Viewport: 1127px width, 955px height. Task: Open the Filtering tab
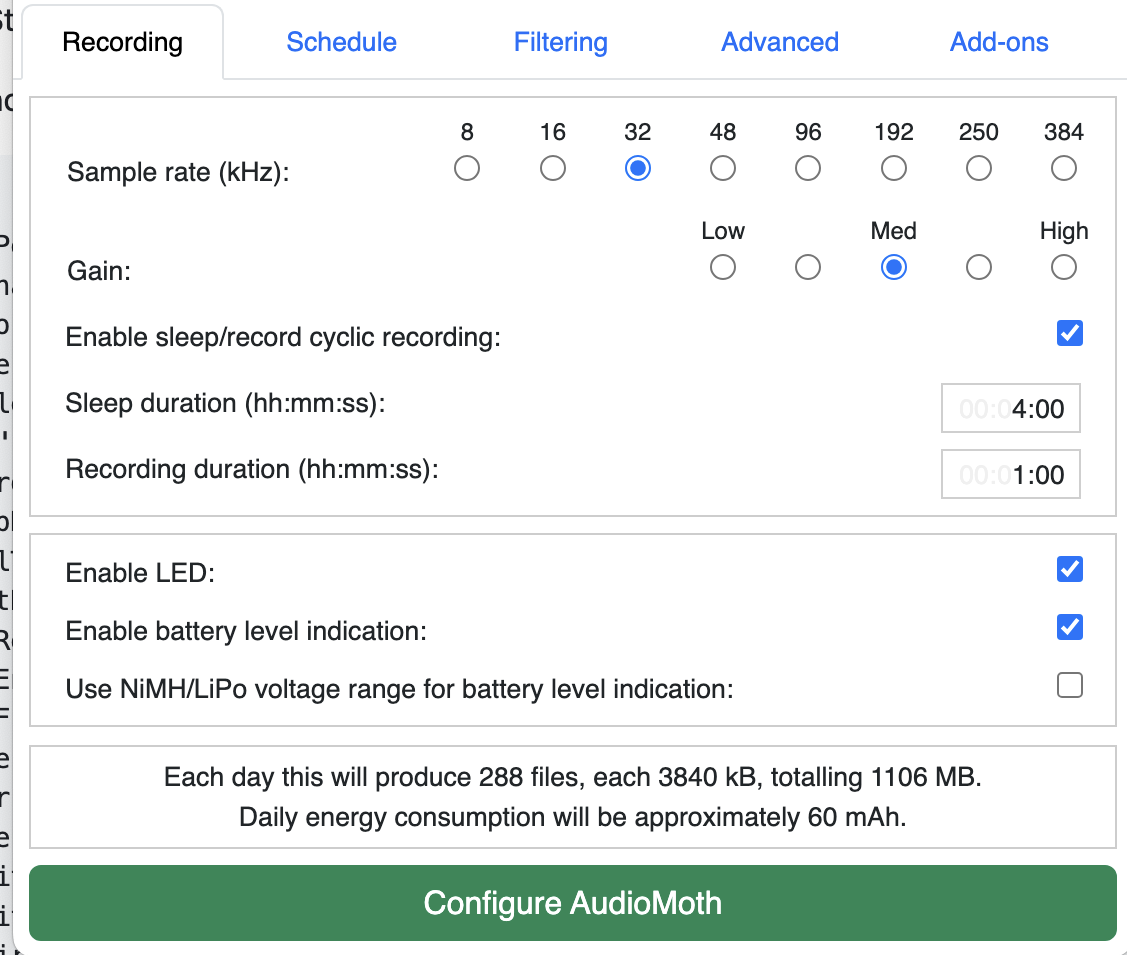click(x=561, y=42)
